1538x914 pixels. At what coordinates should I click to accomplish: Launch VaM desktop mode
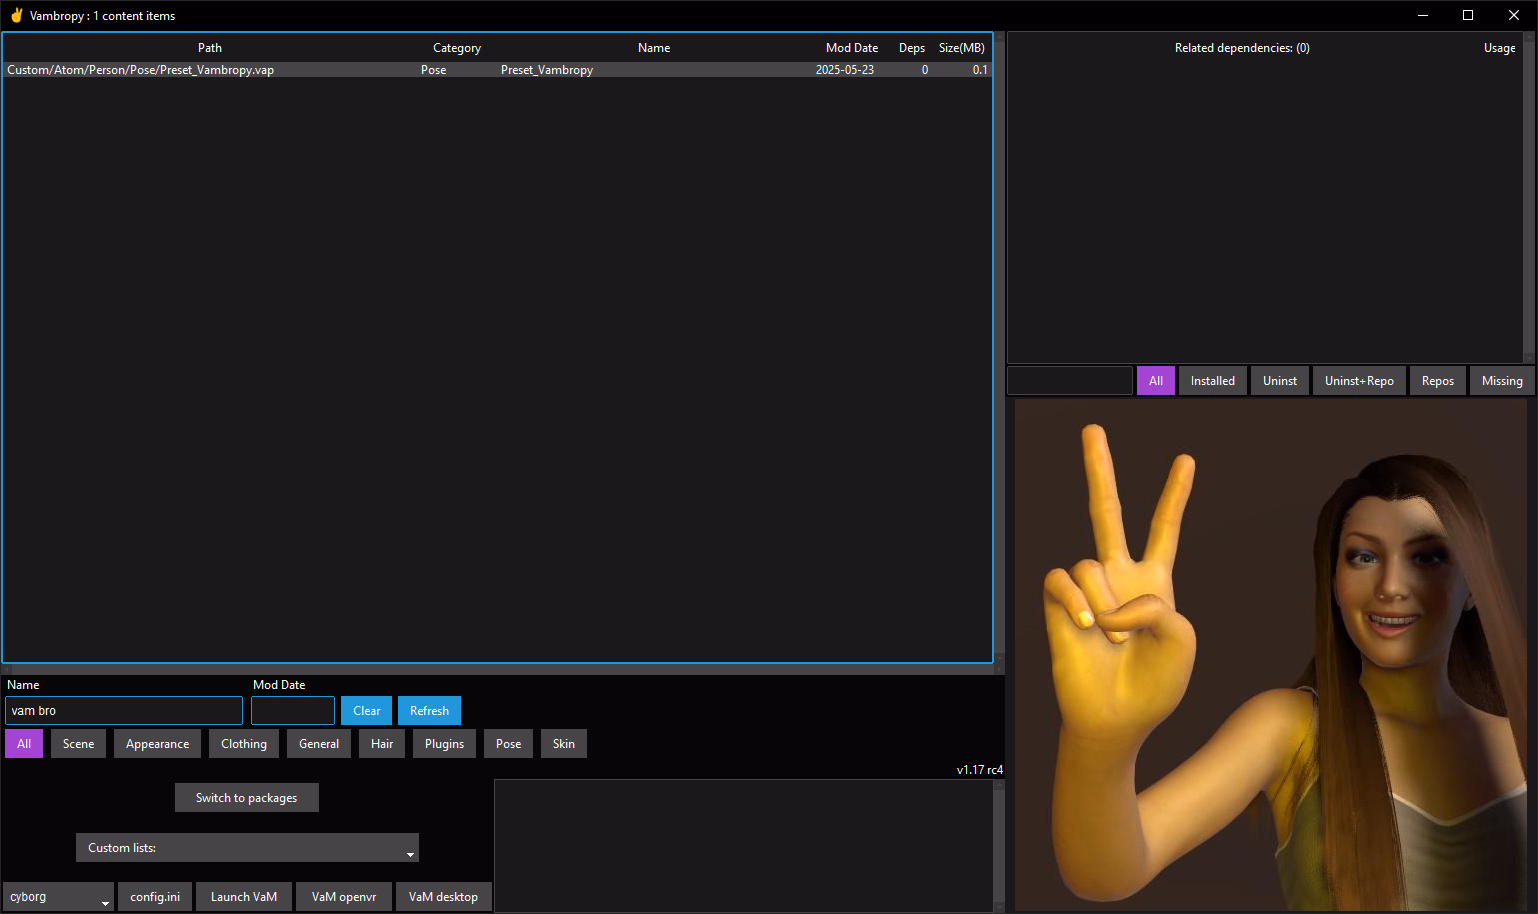(x=443, y=897)
